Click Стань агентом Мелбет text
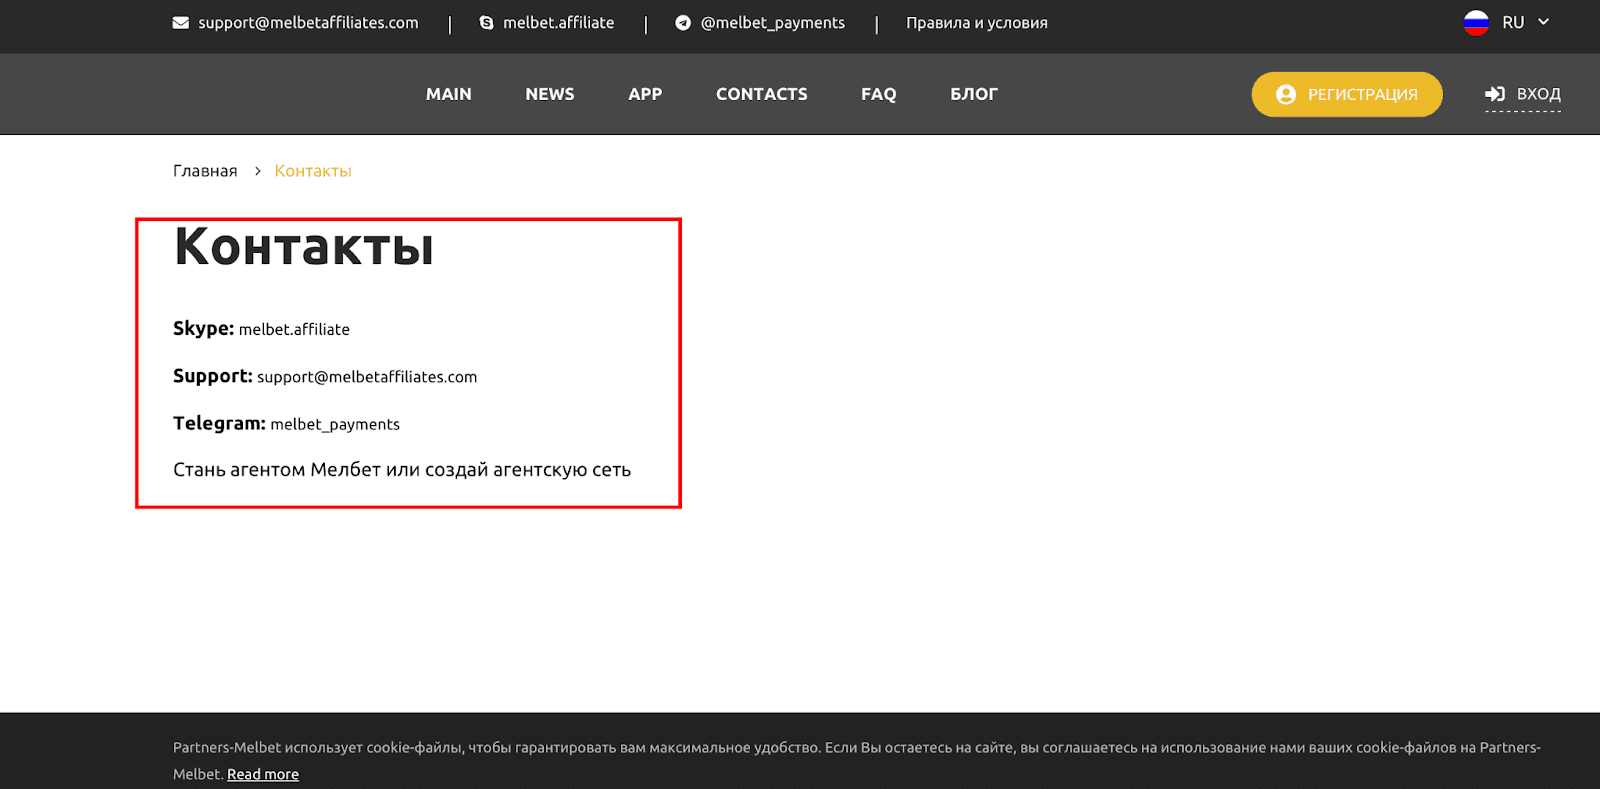Screen dimensions: 1600x789 coord(402,470)
